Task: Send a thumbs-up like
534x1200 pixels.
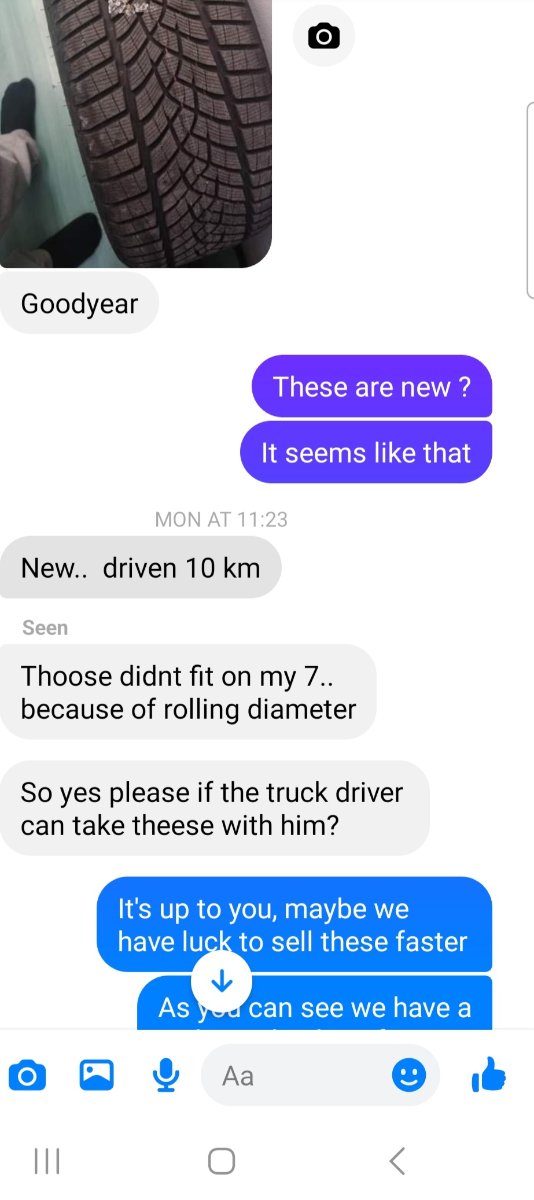Action: pyautogui.click(x=488, y=1076)
